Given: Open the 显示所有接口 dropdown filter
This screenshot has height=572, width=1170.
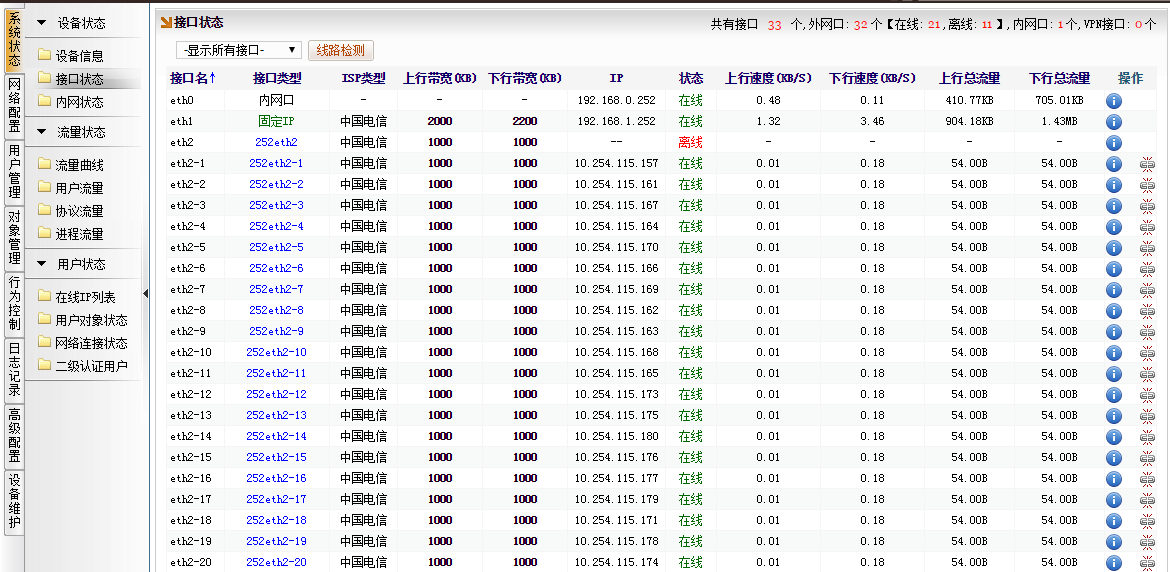Looking at the screenshot, I should [x=238, y=50].
